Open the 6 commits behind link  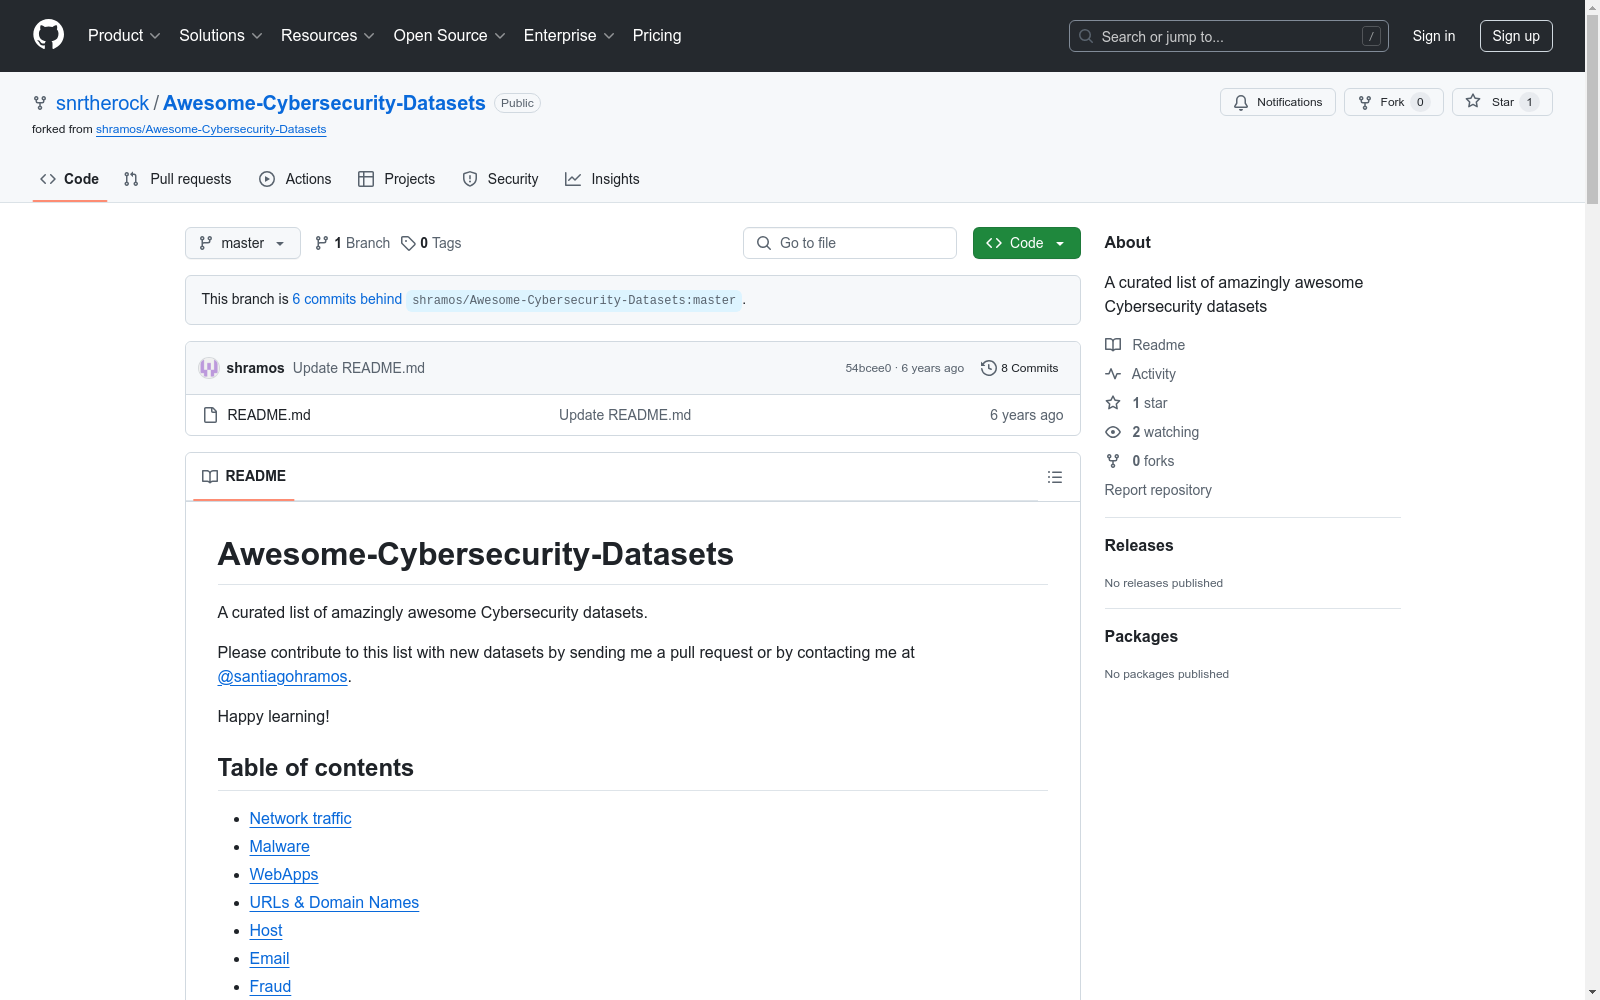(347, 299)
